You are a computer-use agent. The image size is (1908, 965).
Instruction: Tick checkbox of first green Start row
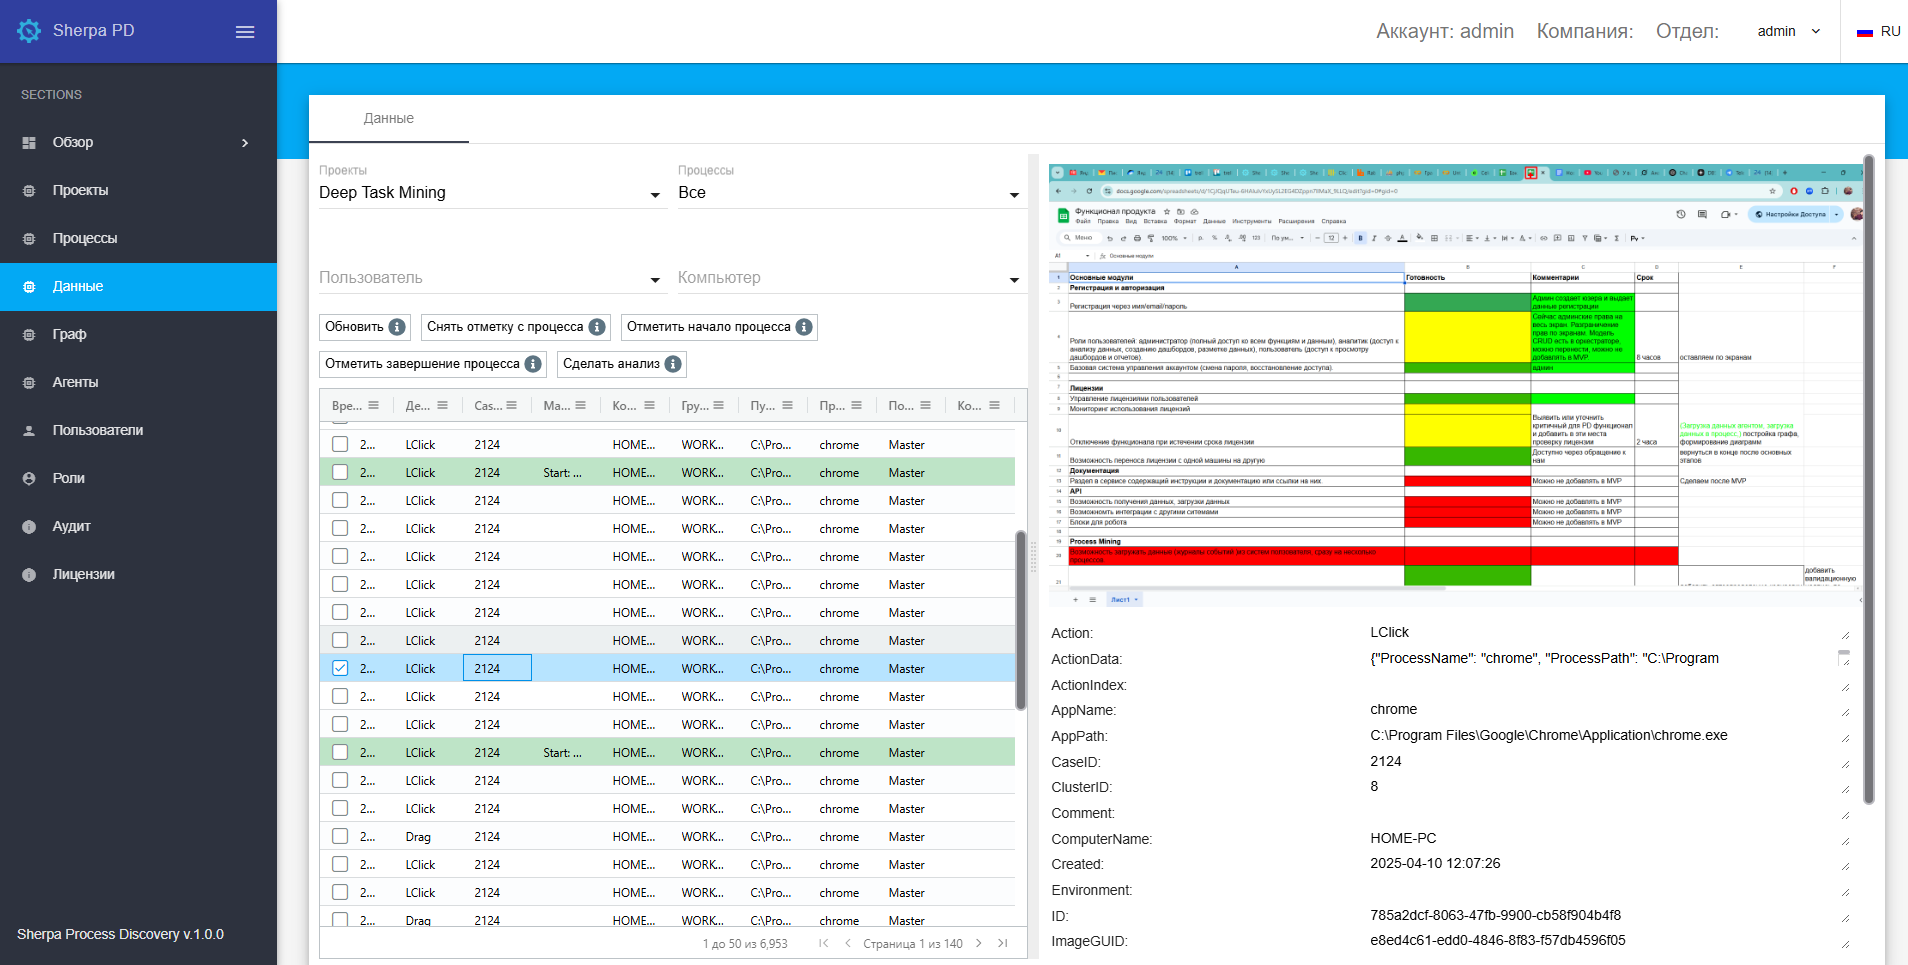click(340, 472)
